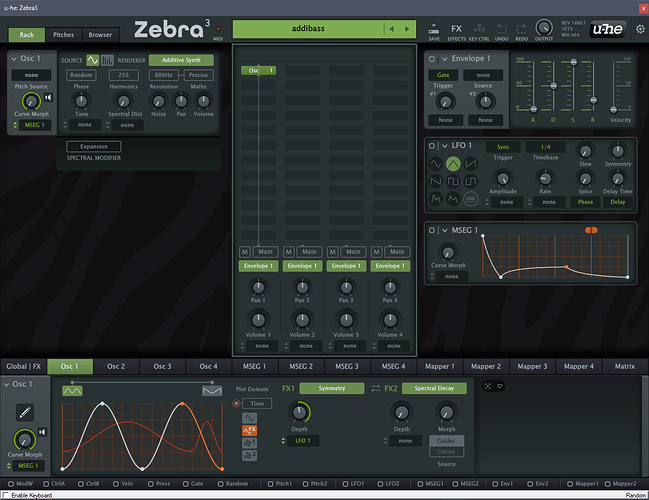Click the target icon in the lower right panel
The height and width of the screenshot is (500, 649).
click(x=488, y=386)
